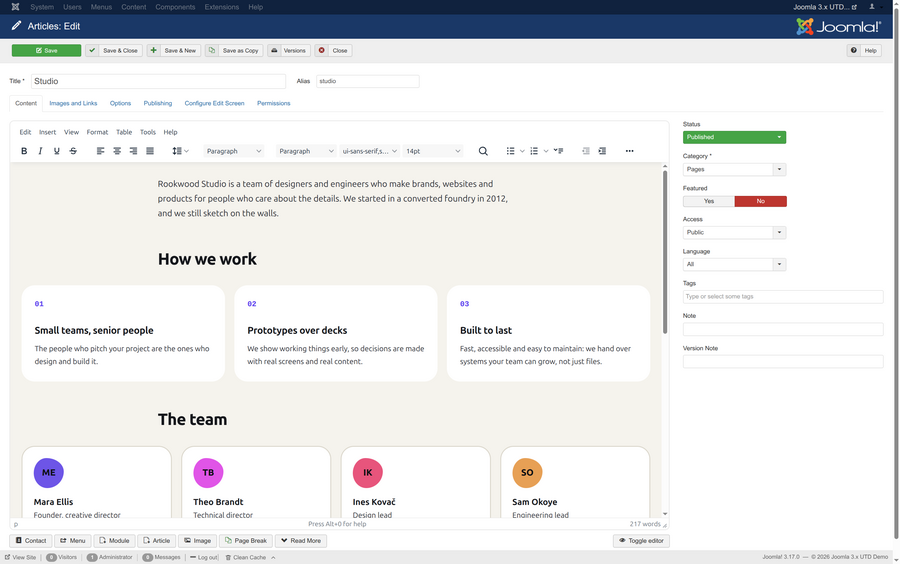The height and width of the screenshot is (564, 900).
Task: Open editor Format menu
Action: 97,132
